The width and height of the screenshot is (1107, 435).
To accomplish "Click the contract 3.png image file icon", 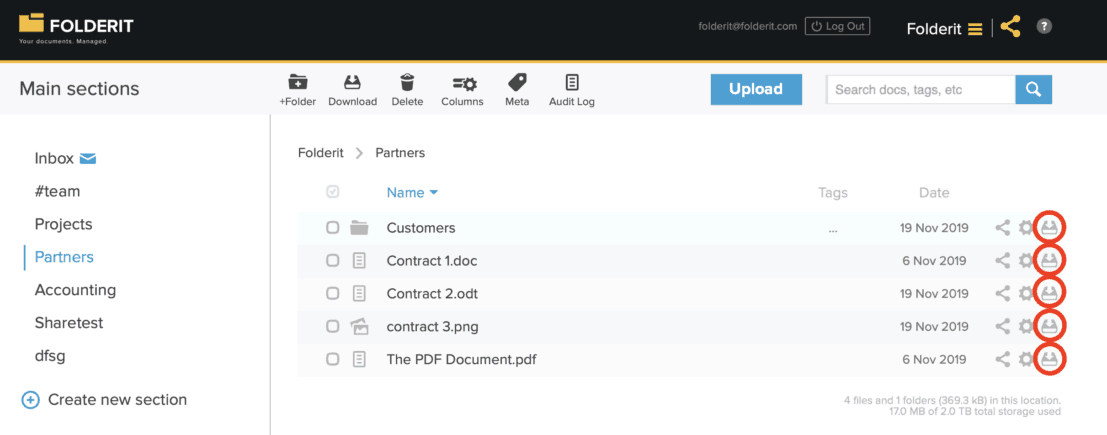I will pos(359,326).
